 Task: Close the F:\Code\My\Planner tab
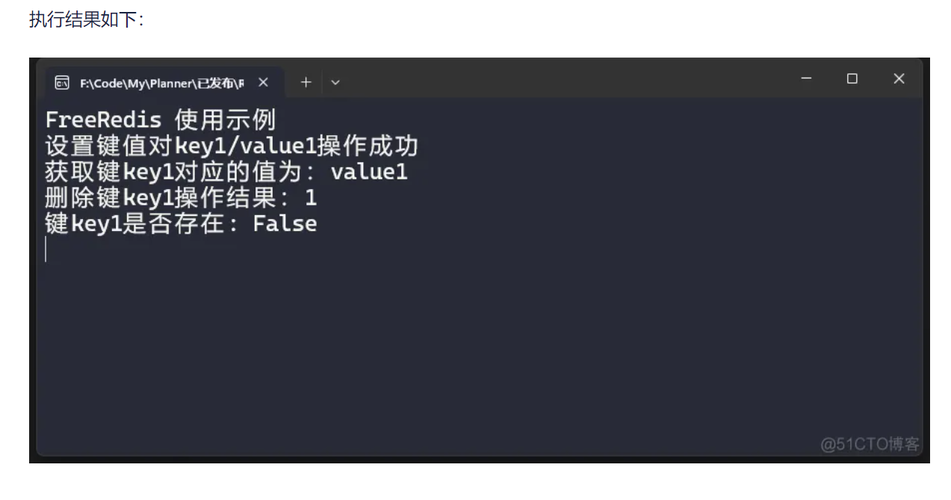(x=263, y=82)
